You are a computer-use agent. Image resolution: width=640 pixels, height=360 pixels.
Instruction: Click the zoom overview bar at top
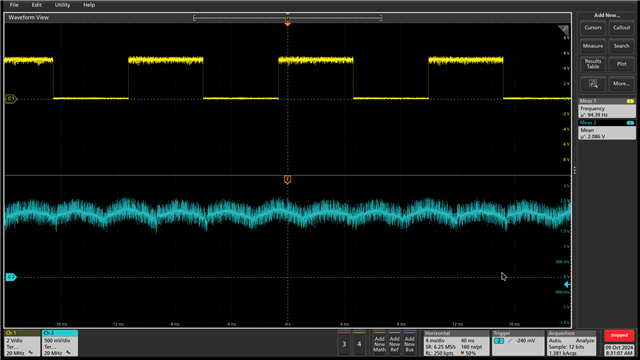[x=287, y=18]
